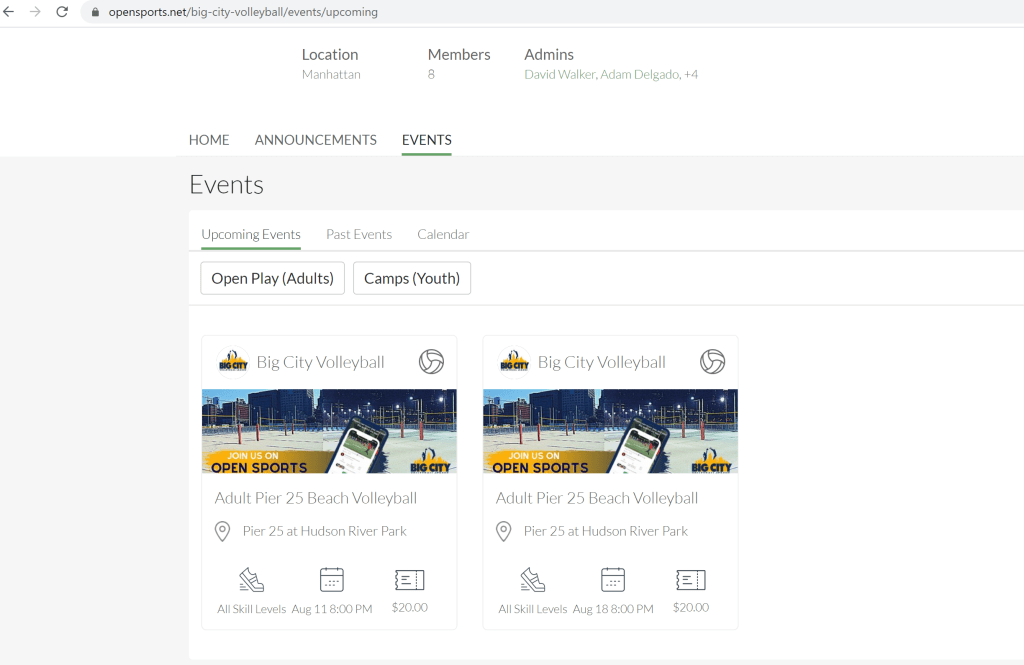This screenshot has height=665, width=1024.
Task: Click Pier 25 at Hudson River Park, Aug 18 card
Action: click(605, 531)
